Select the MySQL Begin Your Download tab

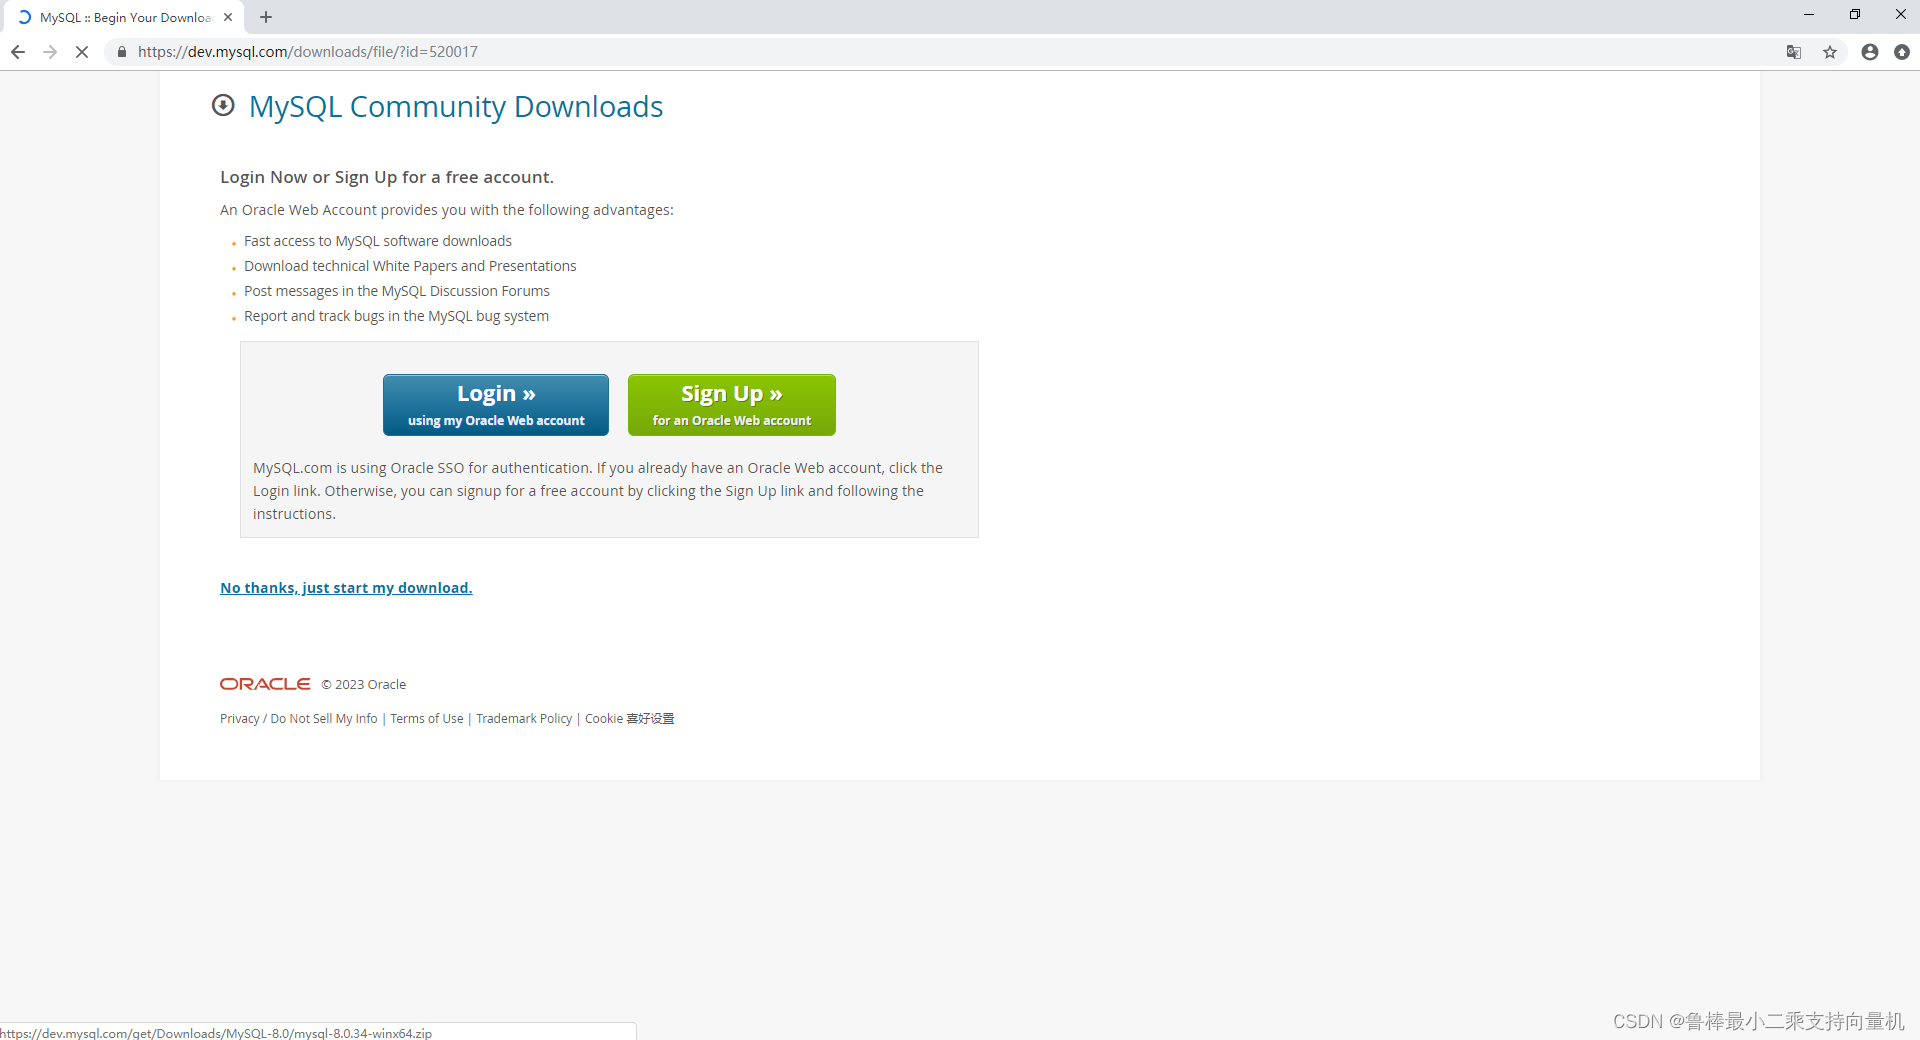click(x=124, y=17)
